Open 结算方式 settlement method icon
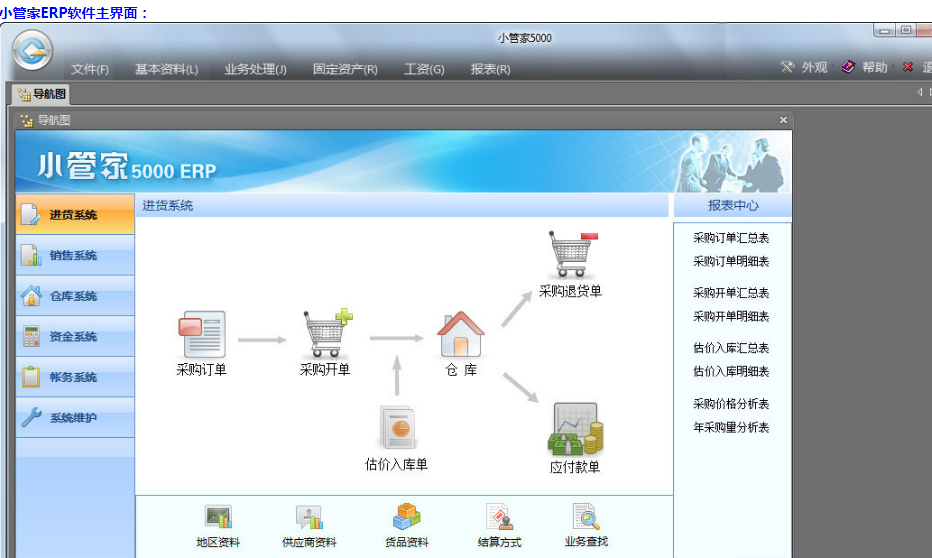Image resolution: width=932 pixels, height=558 pixels. tap(499, 517)
